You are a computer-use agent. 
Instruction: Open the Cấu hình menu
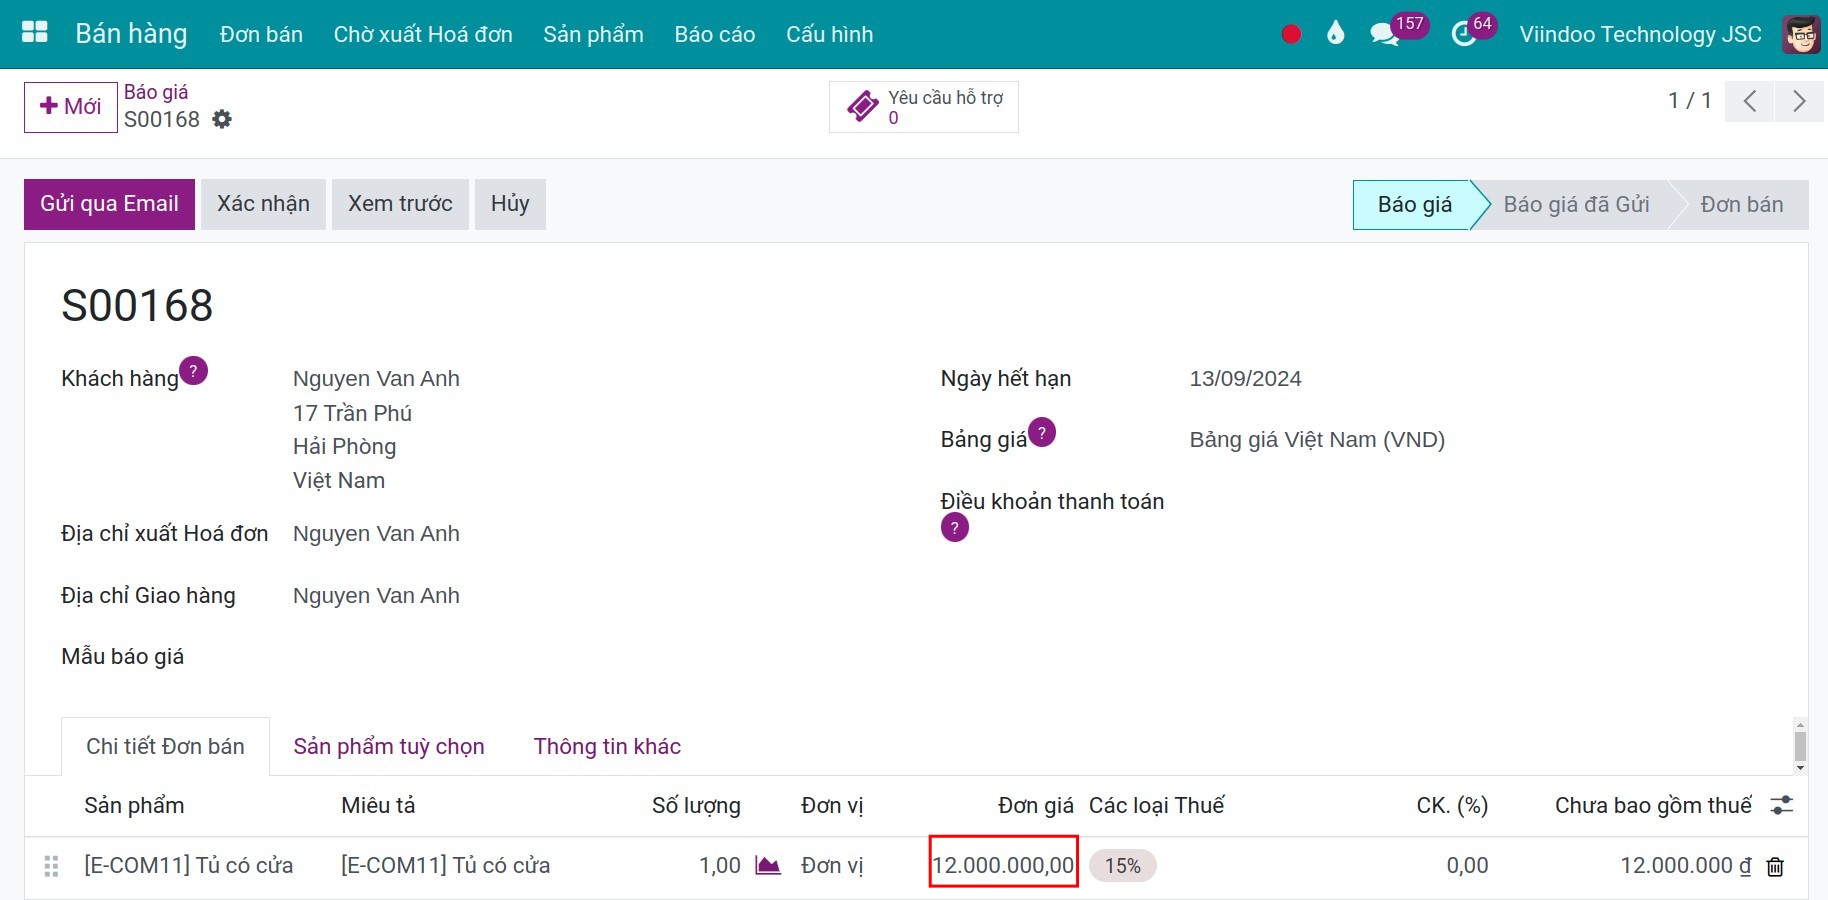click(x=829, y=34)
